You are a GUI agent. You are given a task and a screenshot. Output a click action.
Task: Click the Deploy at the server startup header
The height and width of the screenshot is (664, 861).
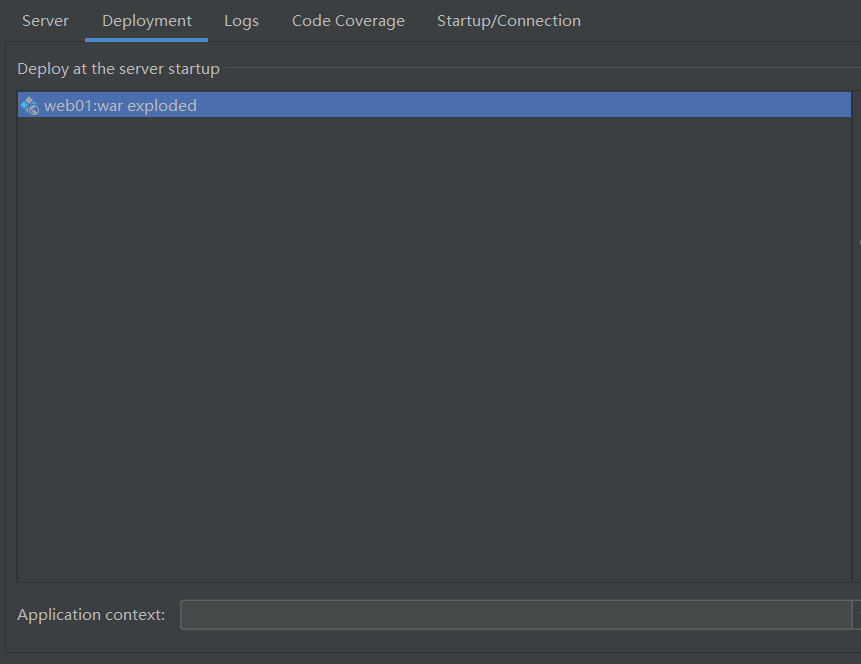coord(118,69)
